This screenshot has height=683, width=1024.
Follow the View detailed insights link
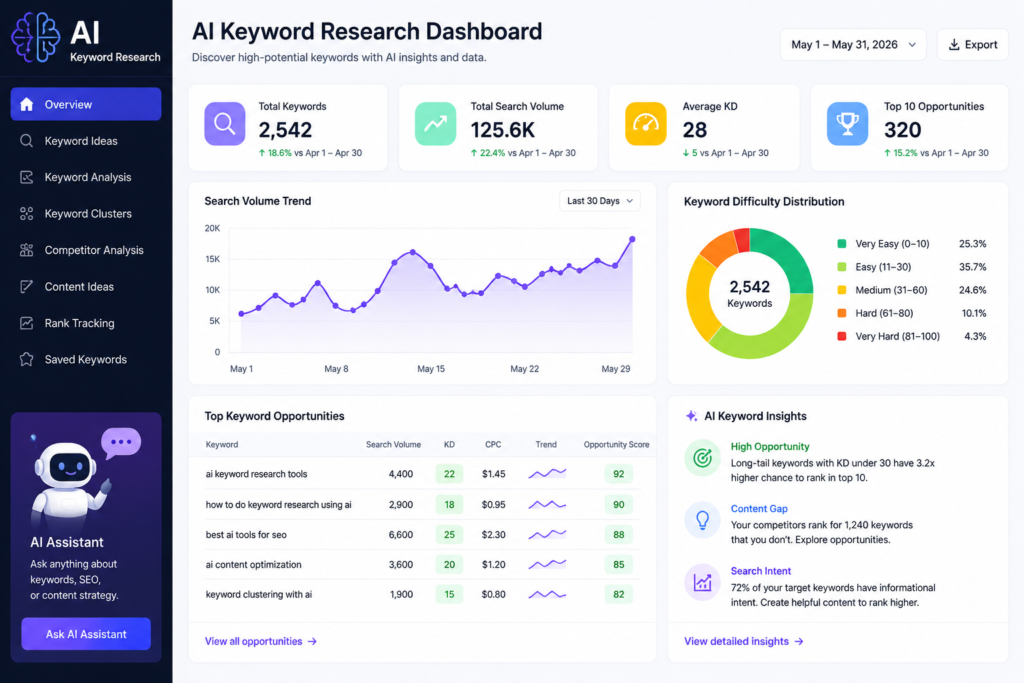click(x=743, y=641)
